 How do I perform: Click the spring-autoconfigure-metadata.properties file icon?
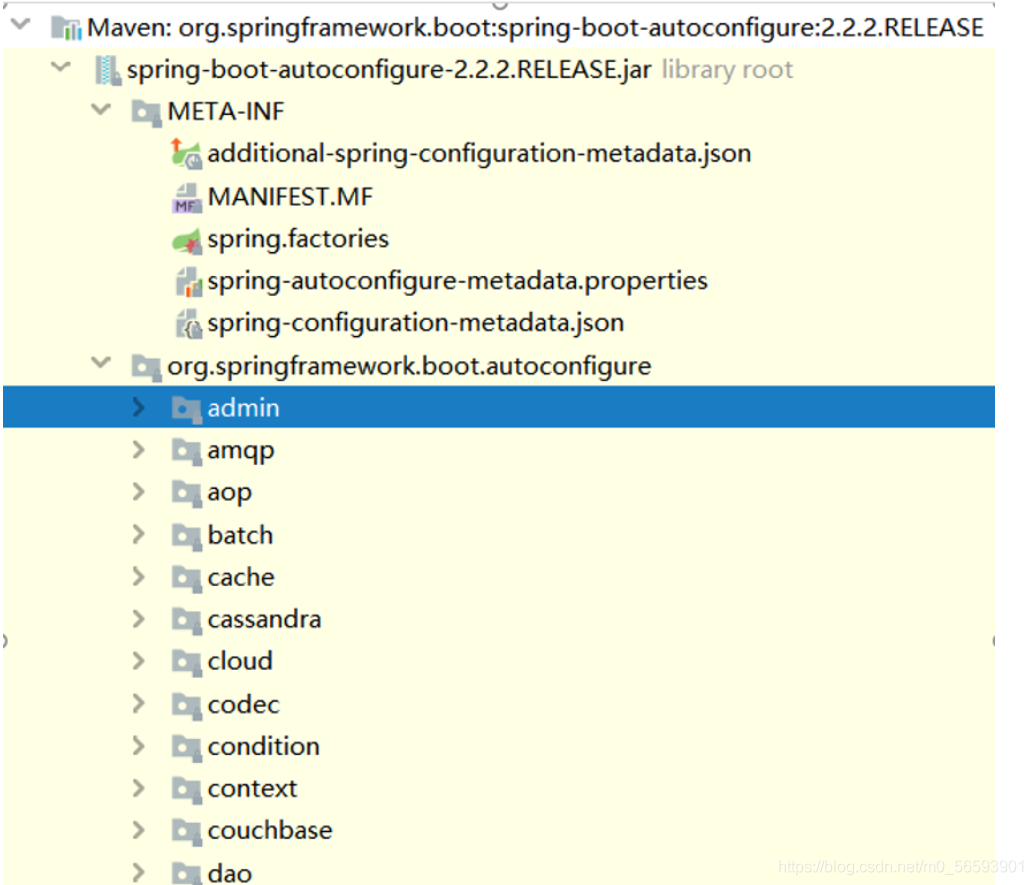(188, 282)
